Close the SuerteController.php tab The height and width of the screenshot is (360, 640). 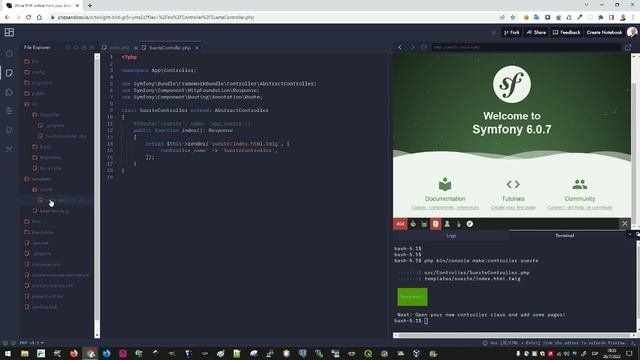[197, 48]
